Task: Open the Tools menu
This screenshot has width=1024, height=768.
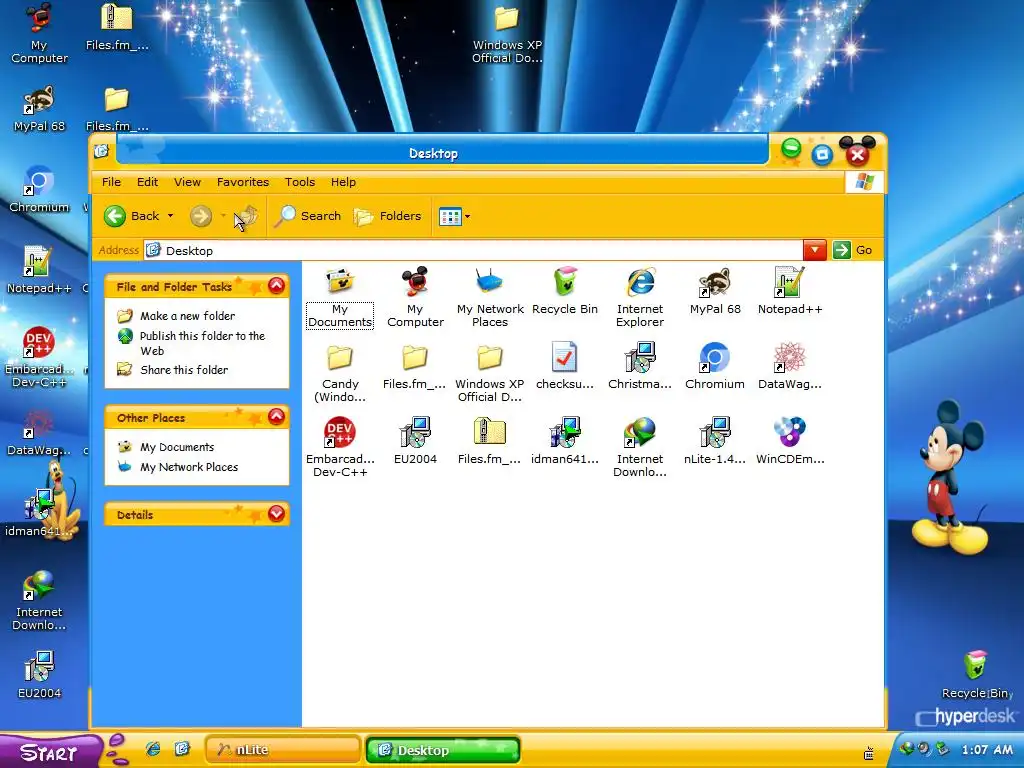Action: [300, 182]
